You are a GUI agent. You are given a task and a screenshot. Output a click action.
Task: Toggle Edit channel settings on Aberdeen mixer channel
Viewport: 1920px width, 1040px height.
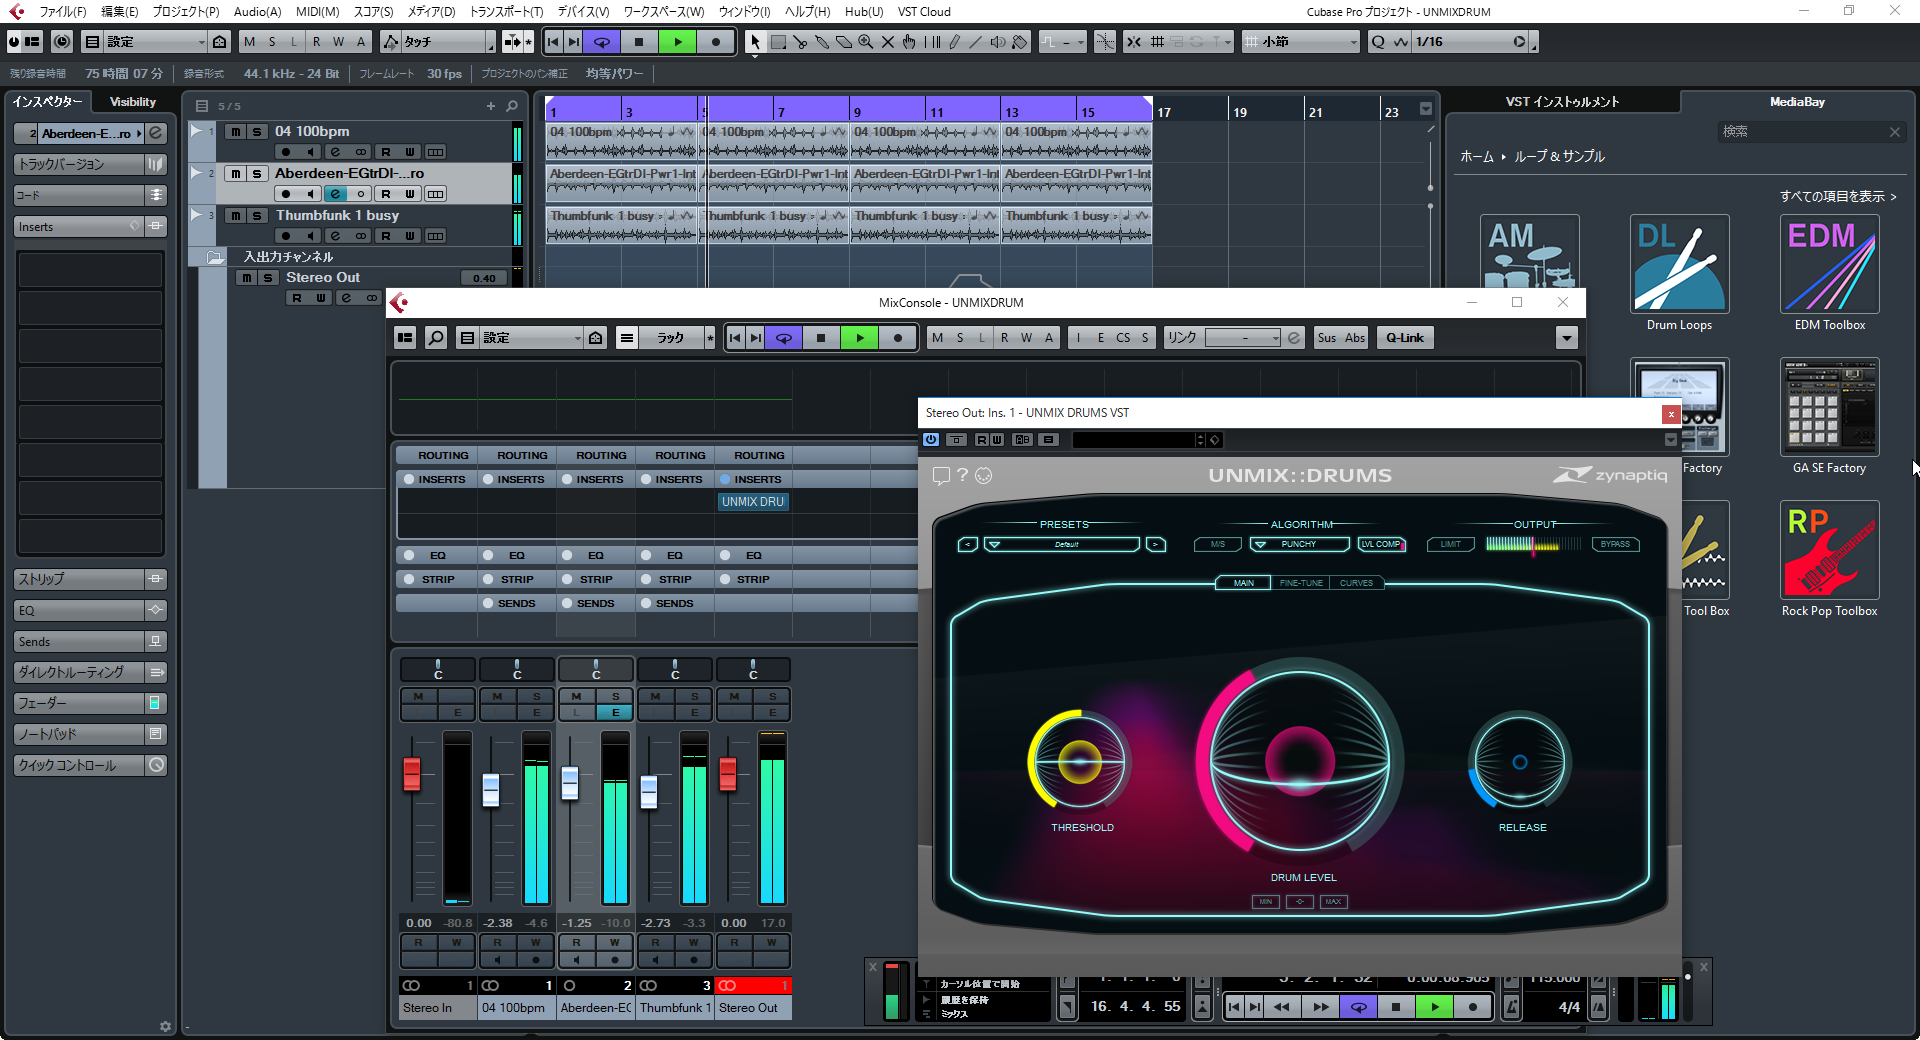coord(616,713)
